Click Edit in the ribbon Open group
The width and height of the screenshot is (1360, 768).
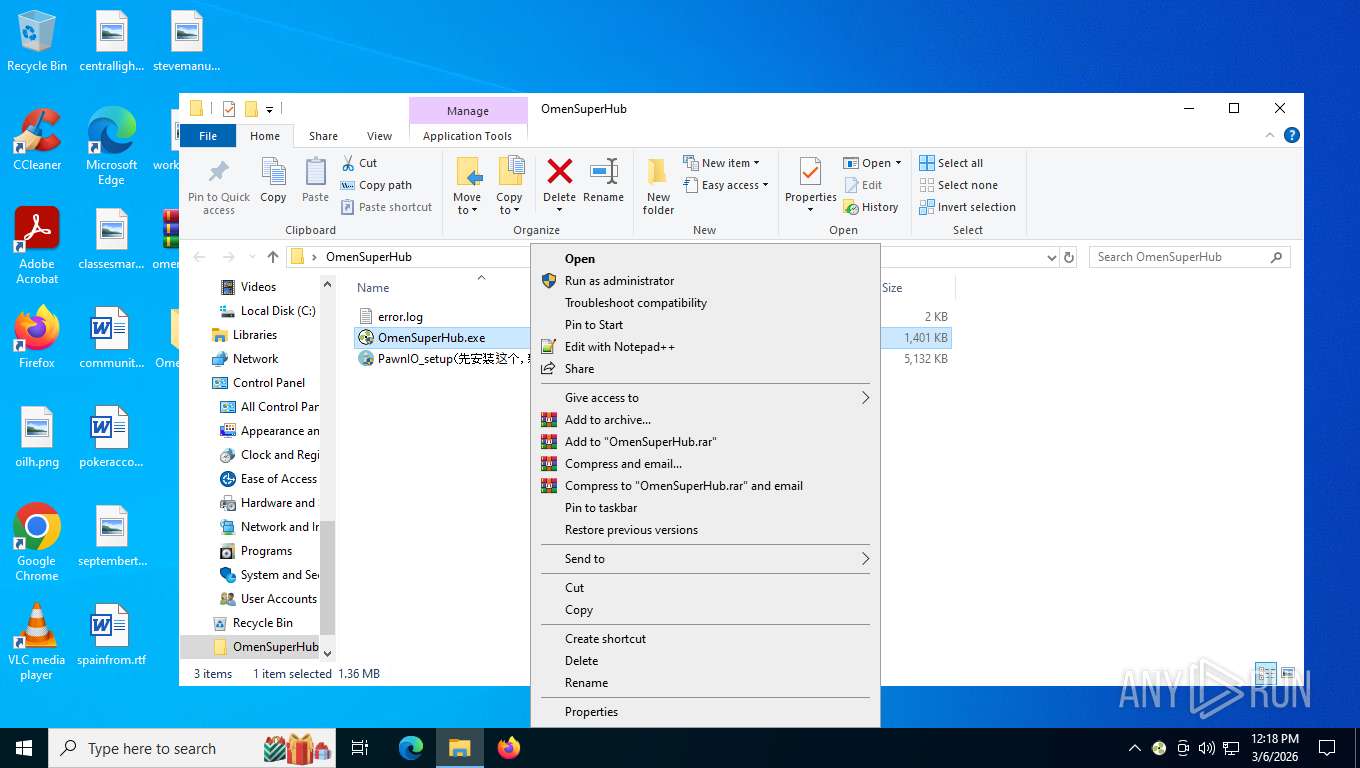coord(863,185)
